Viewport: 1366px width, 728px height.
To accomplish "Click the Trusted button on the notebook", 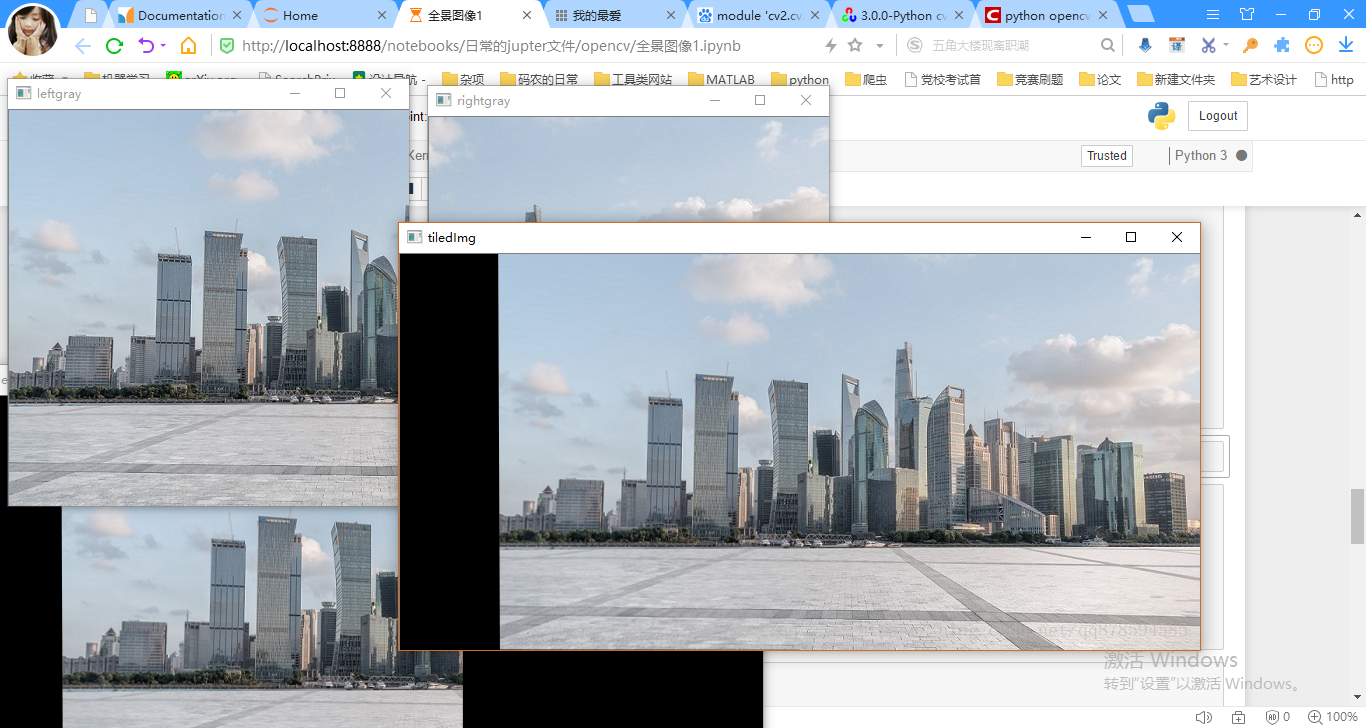I will [x=1106, y=155].
